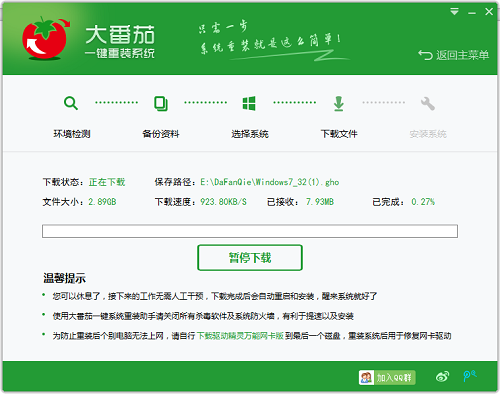This screenshot has width=500, height=394.
Task: Click 返回主菜单 to return to main menu
Action: [454, 55]
